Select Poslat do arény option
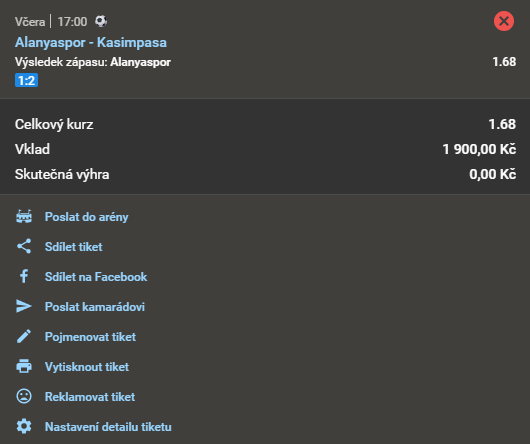 (x=87, y=217)
